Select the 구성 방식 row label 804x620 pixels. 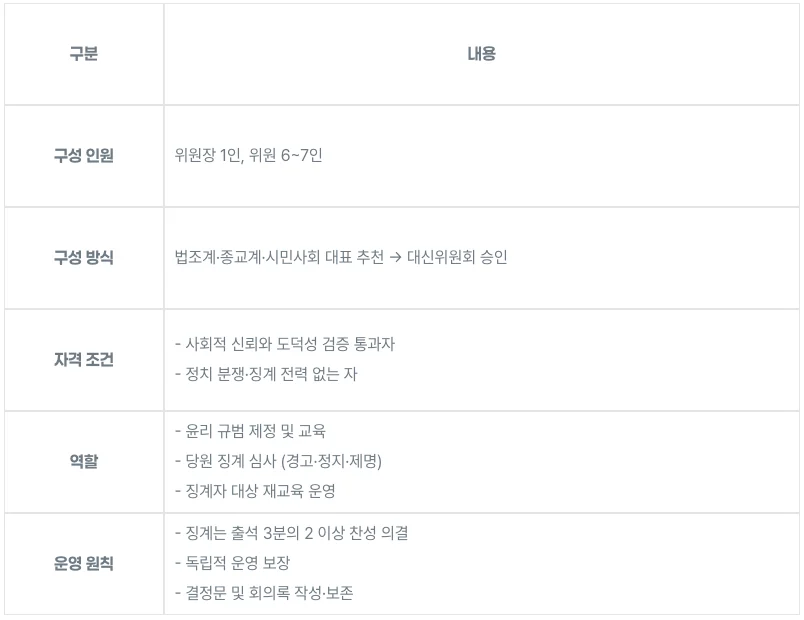[83, 258]
